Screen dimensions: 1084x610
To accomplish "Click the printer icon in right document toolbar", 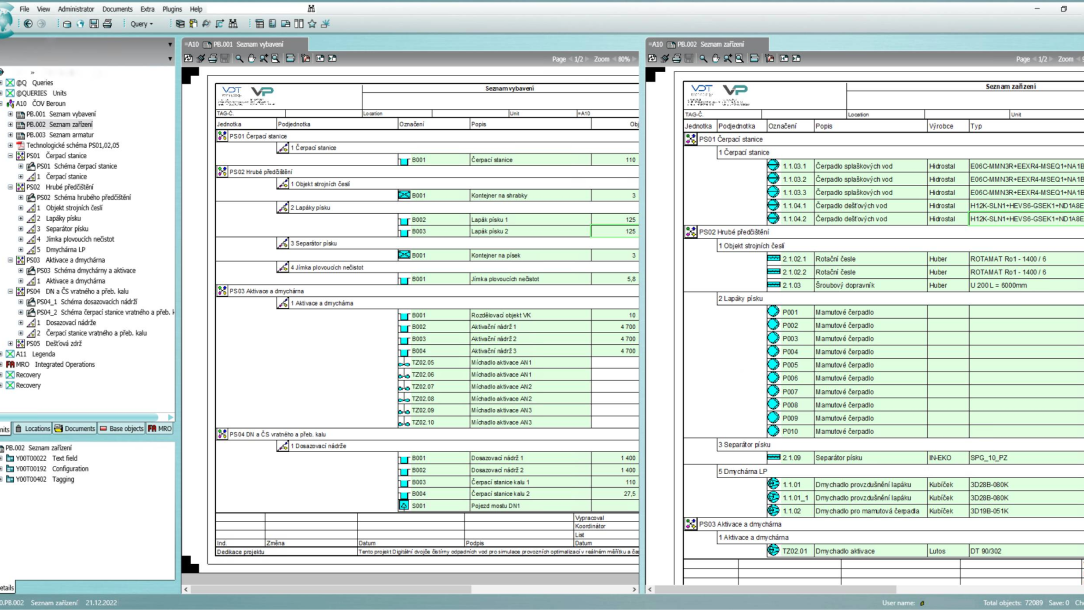I will 676,59.
